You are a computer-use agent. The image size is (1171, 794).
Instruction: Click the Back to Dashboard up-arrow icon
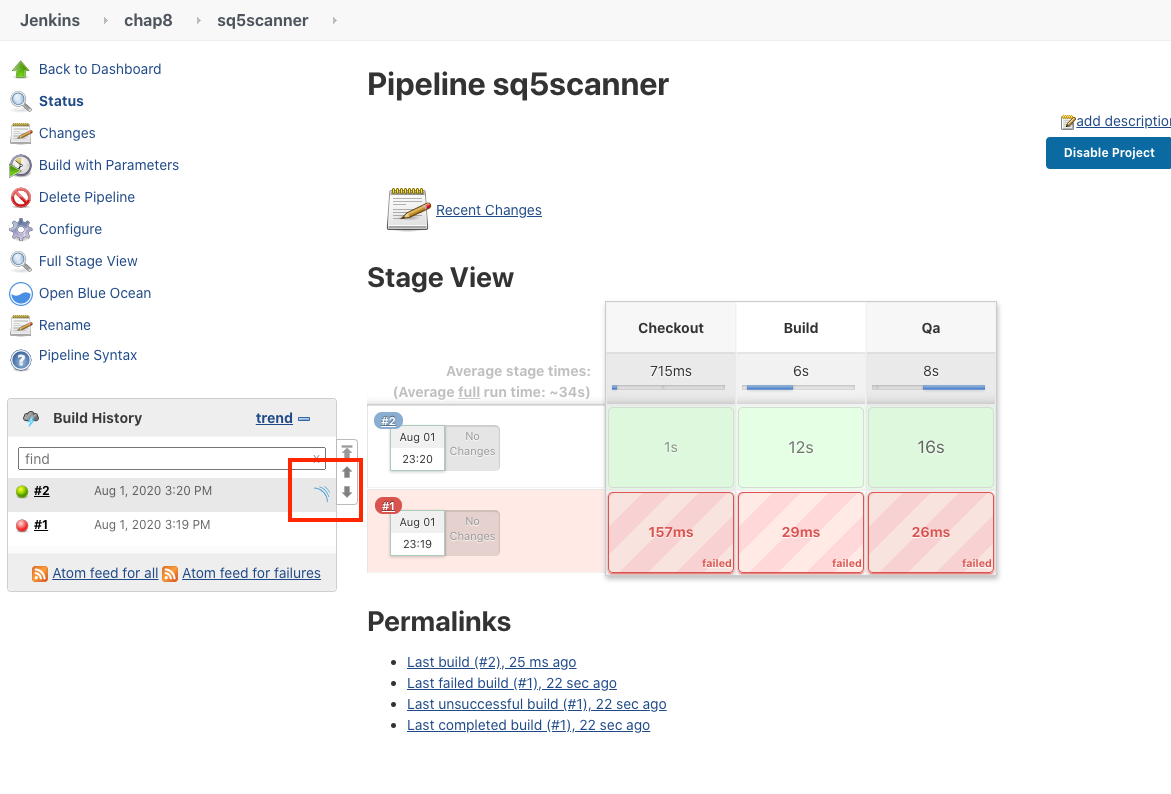20,69
